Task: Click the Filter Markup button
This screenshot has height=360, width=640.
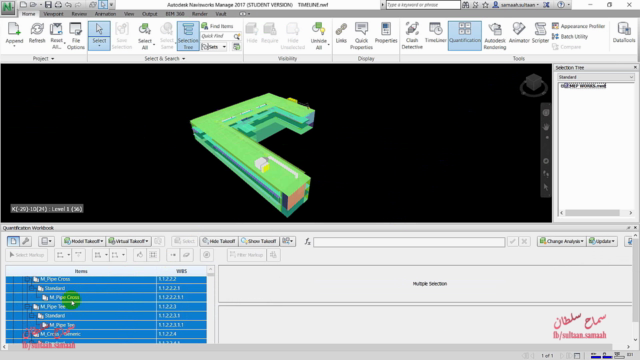Action: point(247,255)
